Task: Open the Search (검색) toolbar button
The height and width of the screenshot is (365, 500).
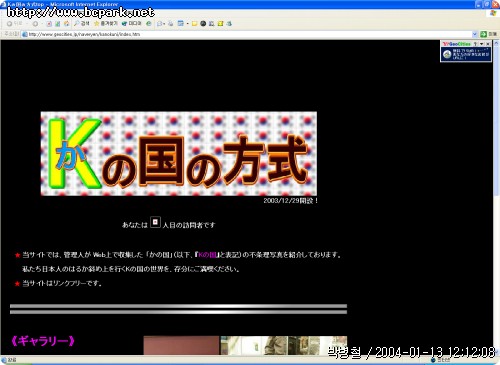Action: click(82, 24)
